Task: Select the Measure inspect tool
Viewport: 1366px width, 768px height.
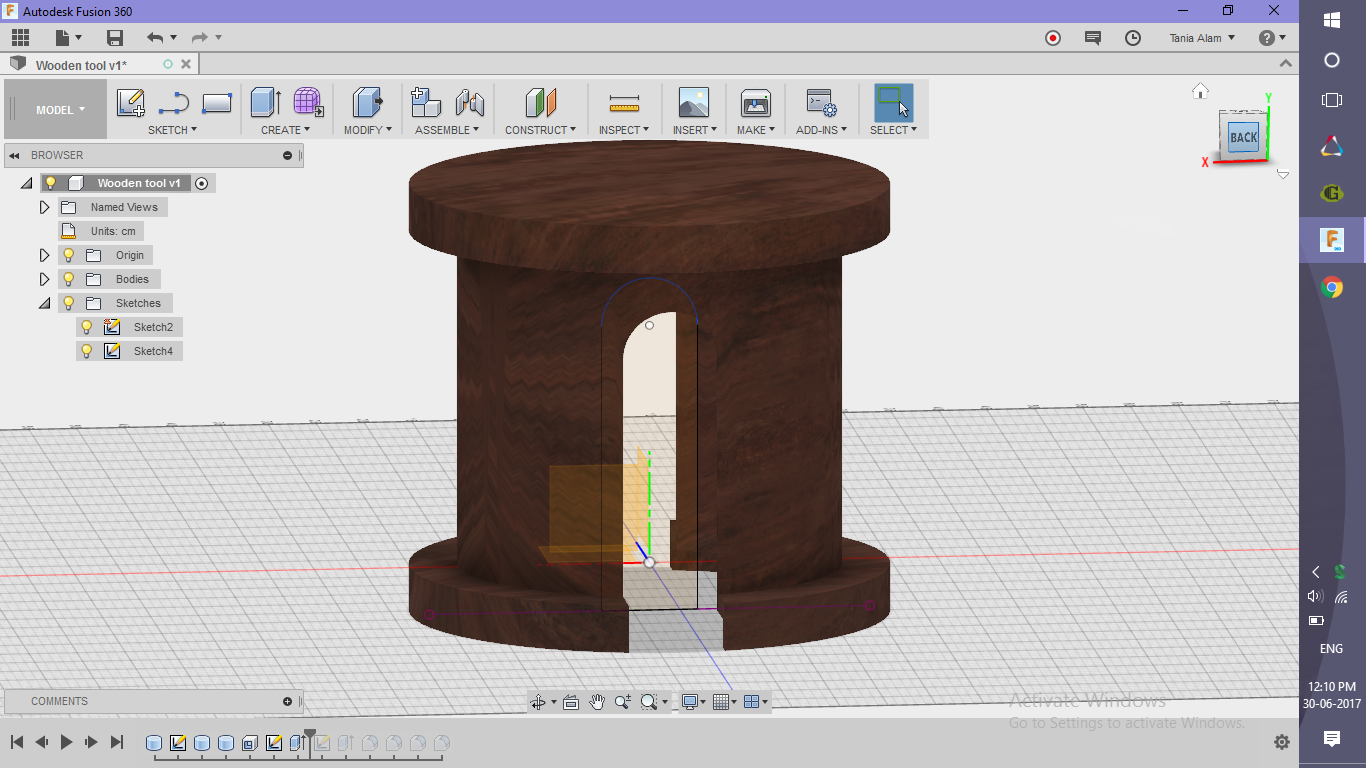Action: [x=624, y=103]
